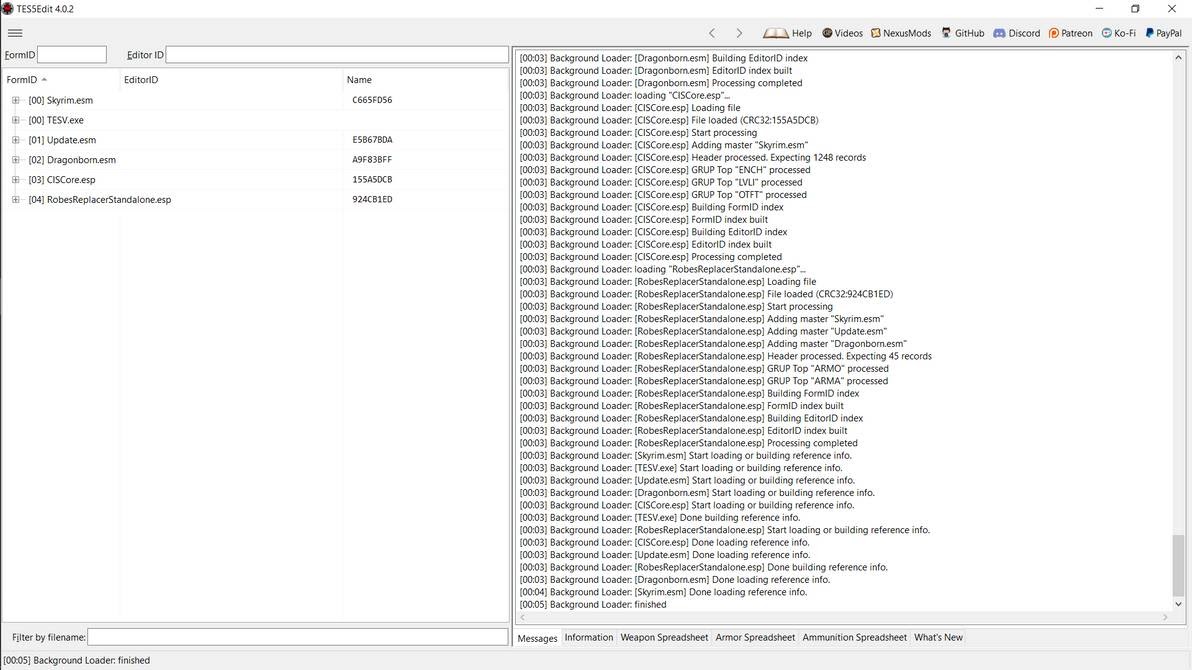Switch to the Armor Spreadsheet tab
This screenshot has width=1192, height=670.
(756, 637)
